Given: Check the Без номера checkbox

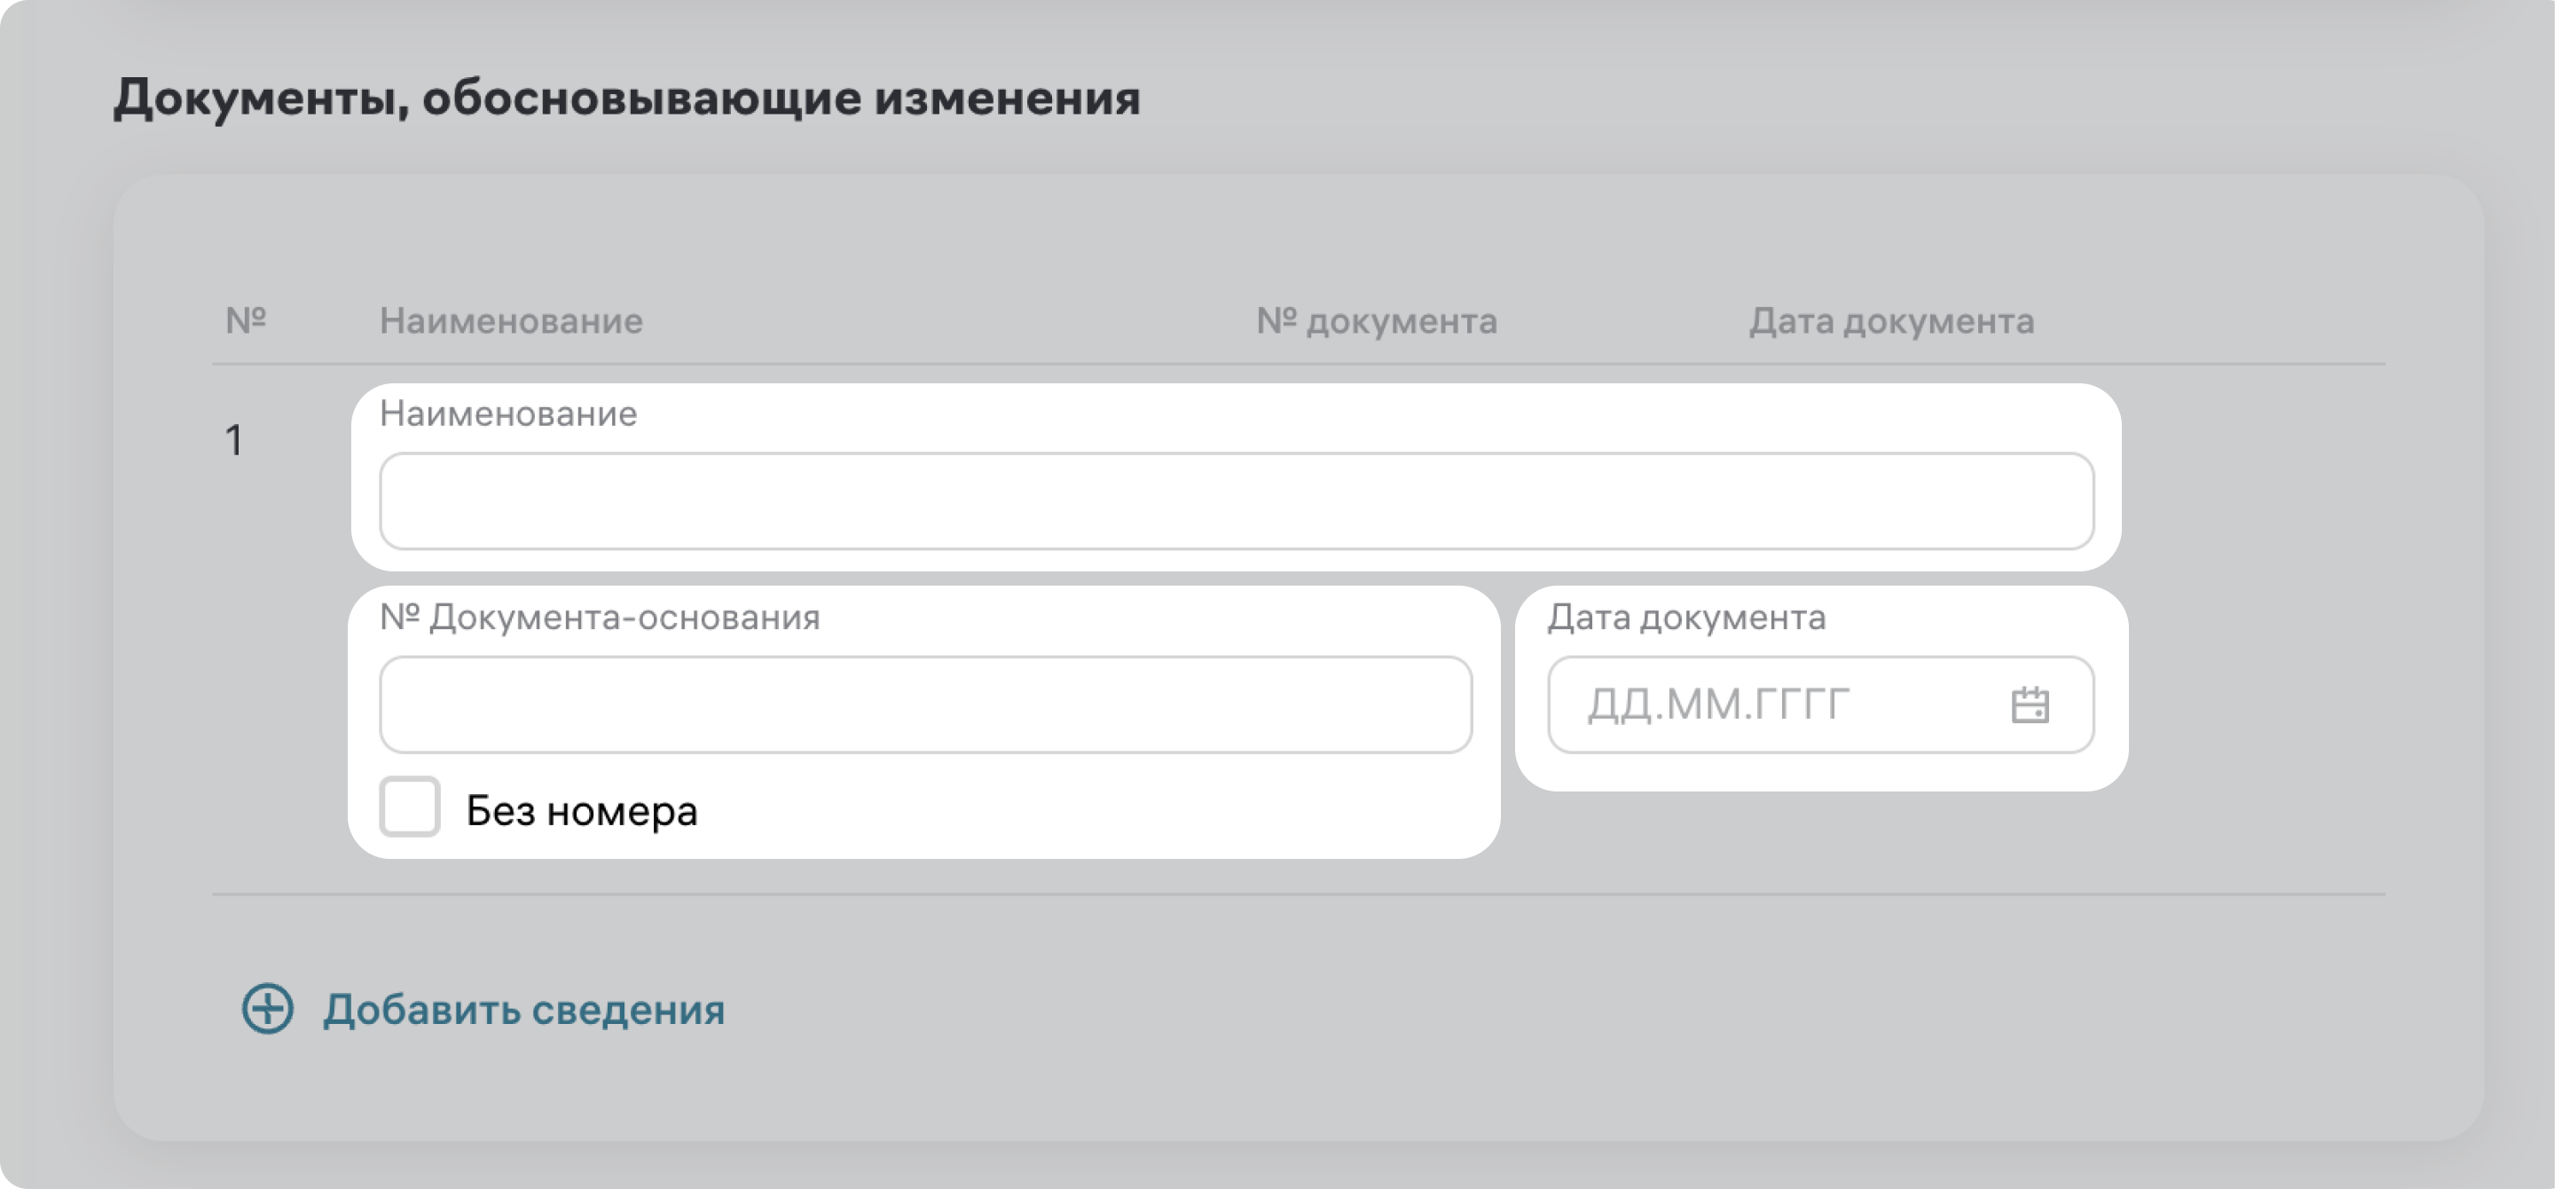Looking at the screenshot, I should pyautogui.click(x=409, y=806).
